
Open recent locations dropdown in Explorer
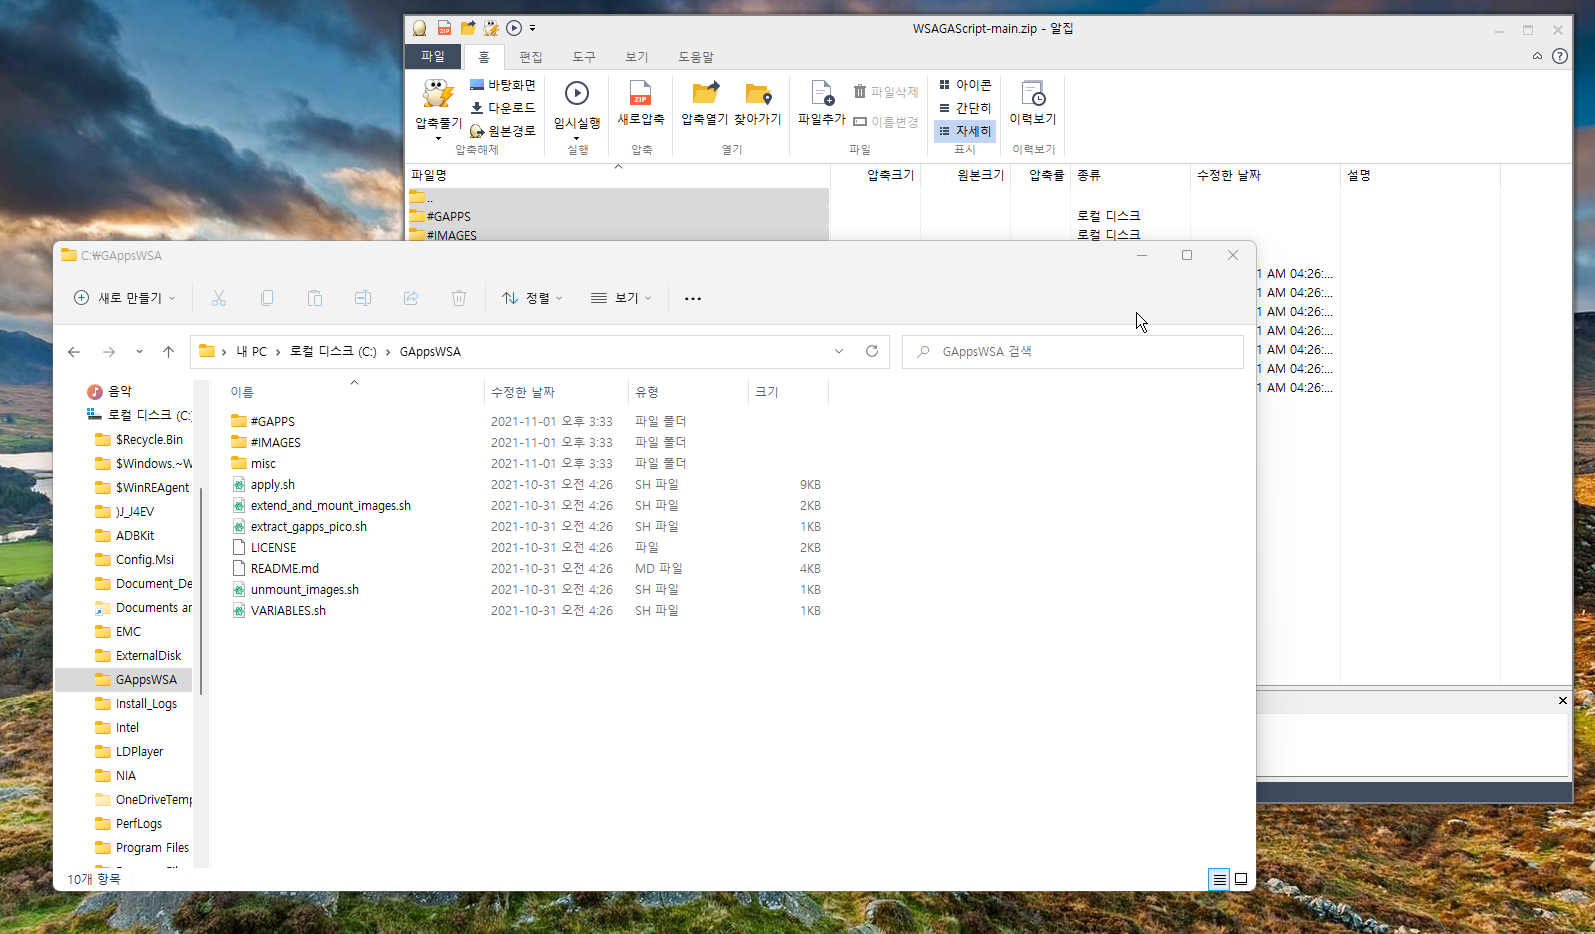(x=139, y=352)
